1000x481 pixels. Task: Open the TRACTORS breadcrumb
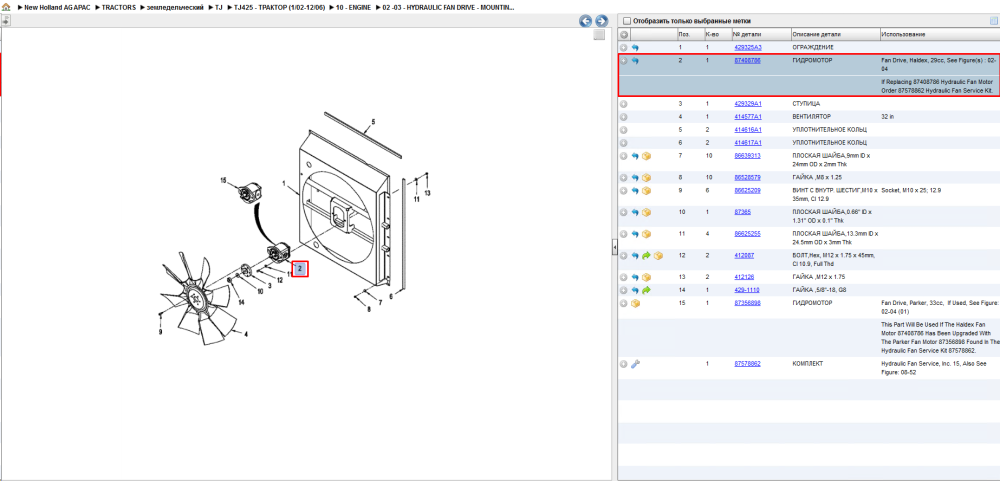(119, 7)
